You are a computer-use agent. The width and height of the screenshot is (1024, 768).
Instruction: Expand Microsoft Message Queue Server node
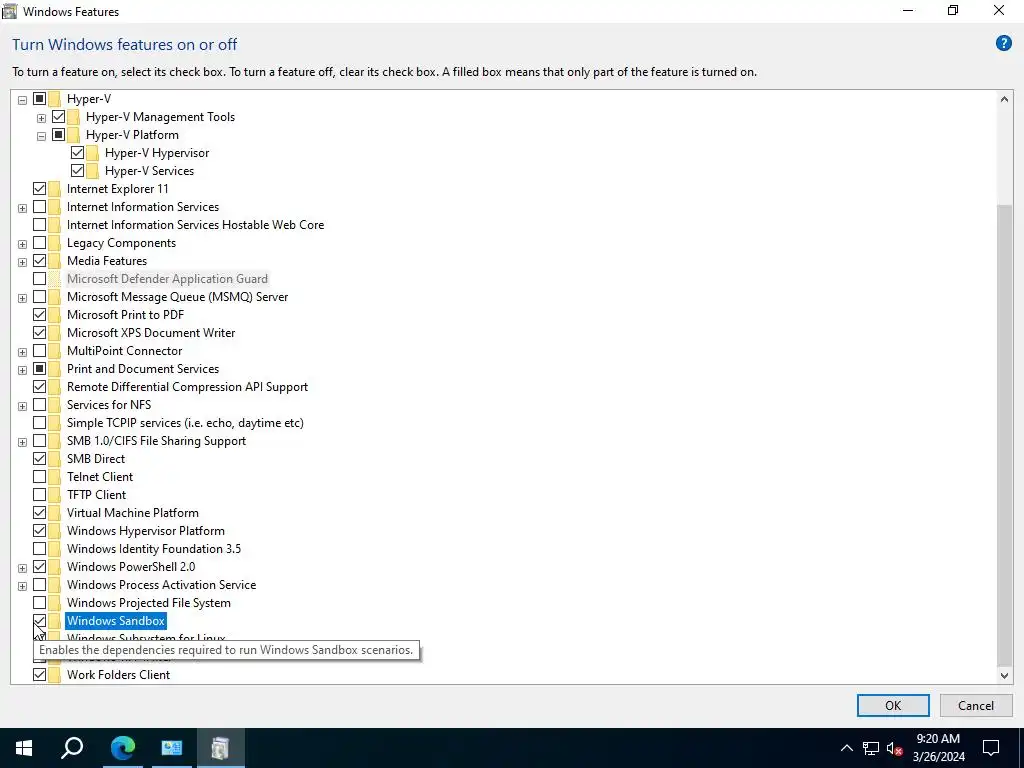tap(22, 298)
